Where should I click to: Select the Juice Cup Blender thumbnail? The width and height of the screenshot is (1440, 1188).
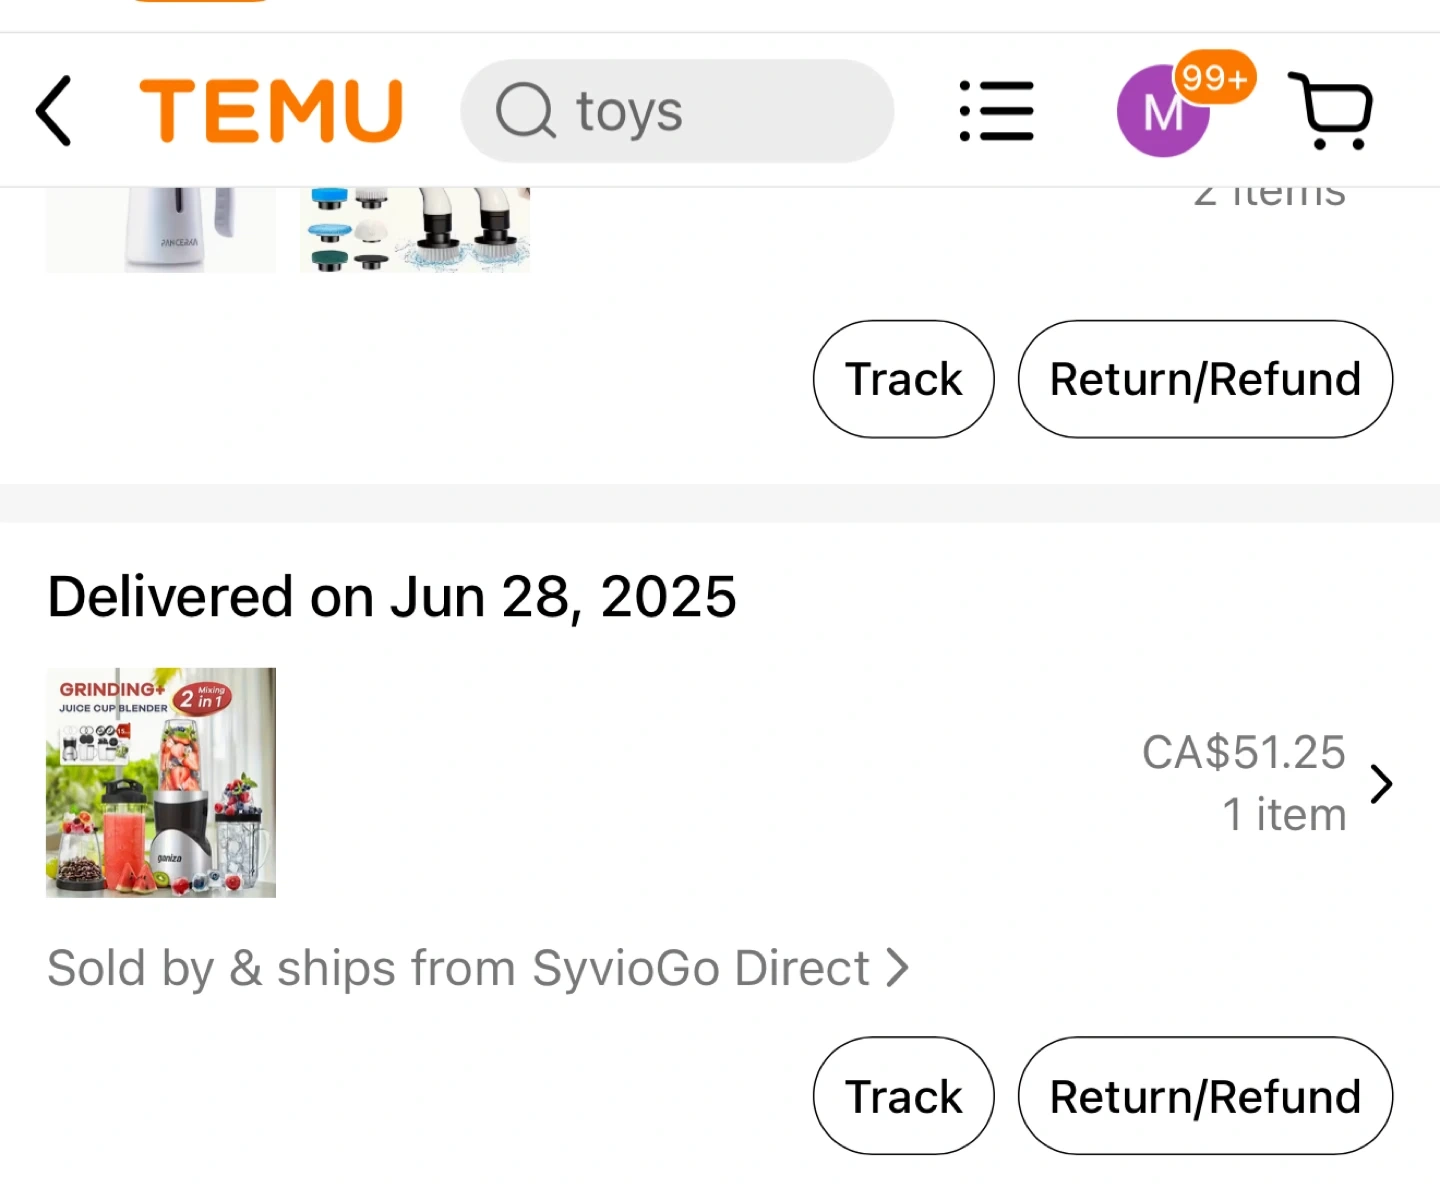[161, 782]
